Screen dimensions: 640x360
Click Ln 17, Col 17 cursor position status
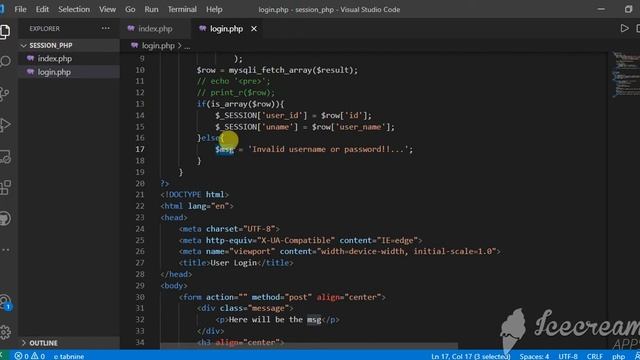tap(470, 356)
